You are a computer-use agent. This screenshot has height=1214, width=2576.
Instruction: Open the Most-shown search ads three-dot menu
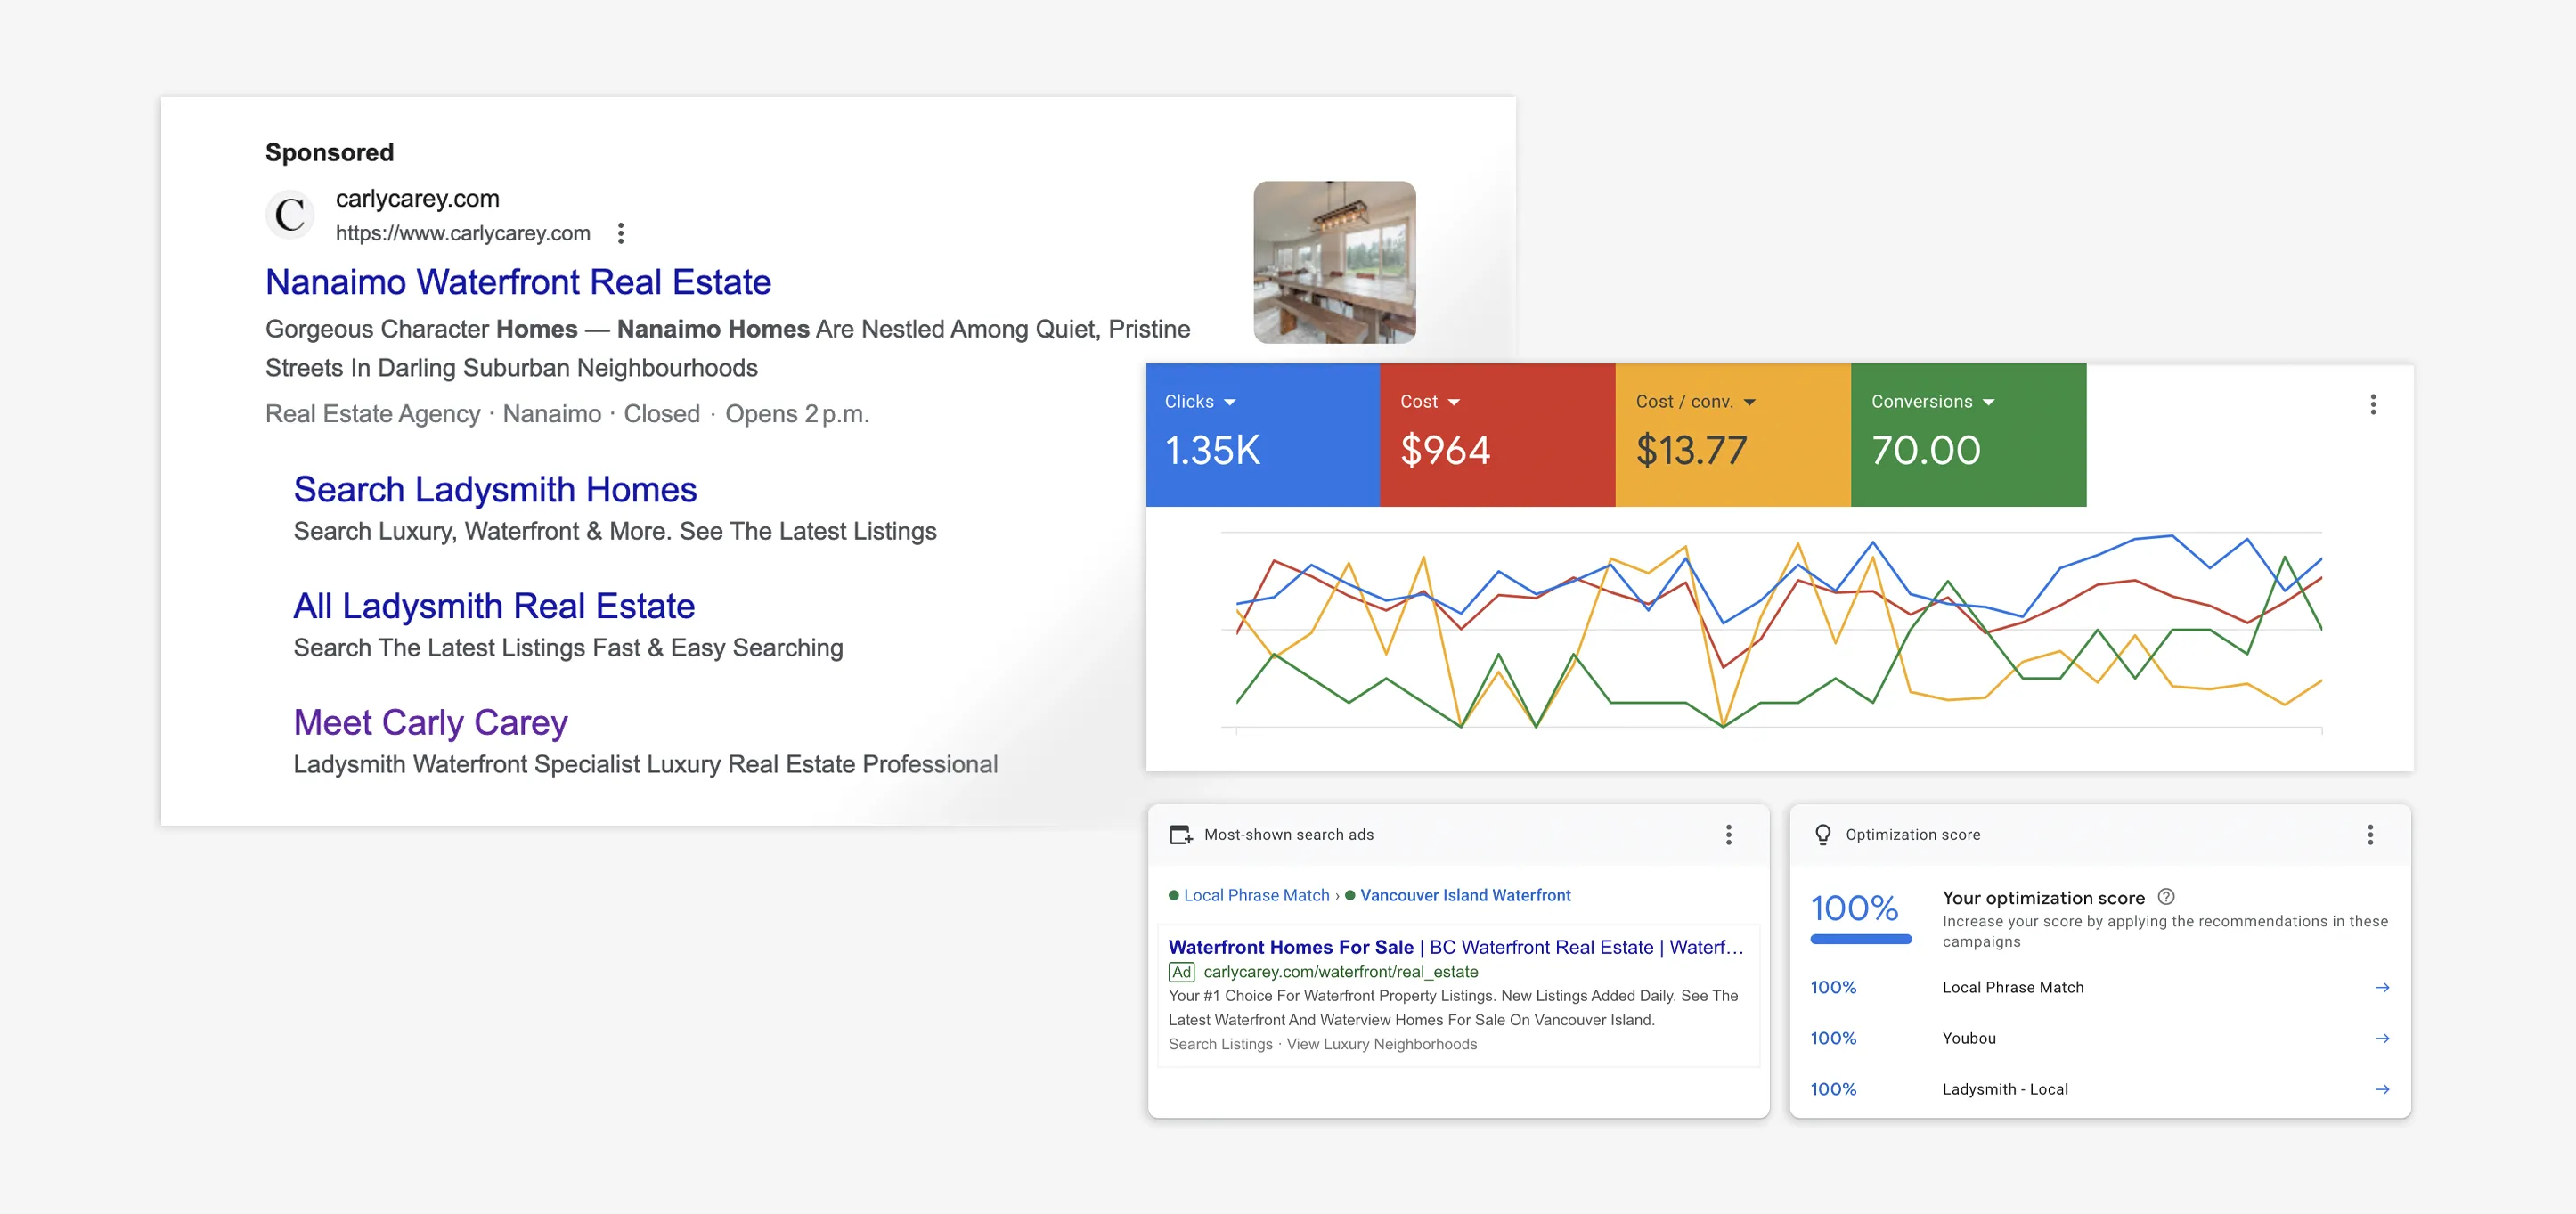(1728, 835)
